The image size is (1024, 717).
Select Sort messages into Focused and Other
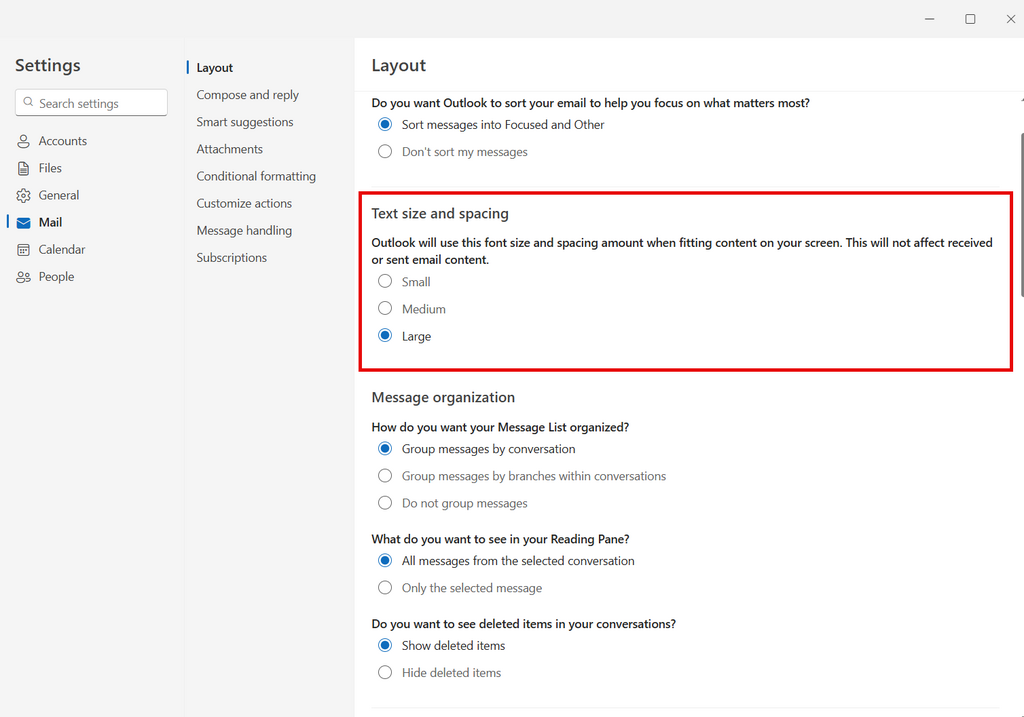385,124
